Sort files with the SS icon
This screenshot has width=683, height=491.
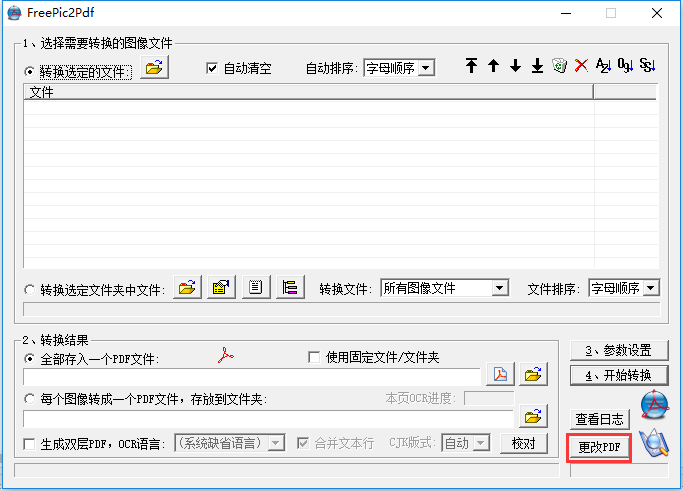tap(648, 66)
